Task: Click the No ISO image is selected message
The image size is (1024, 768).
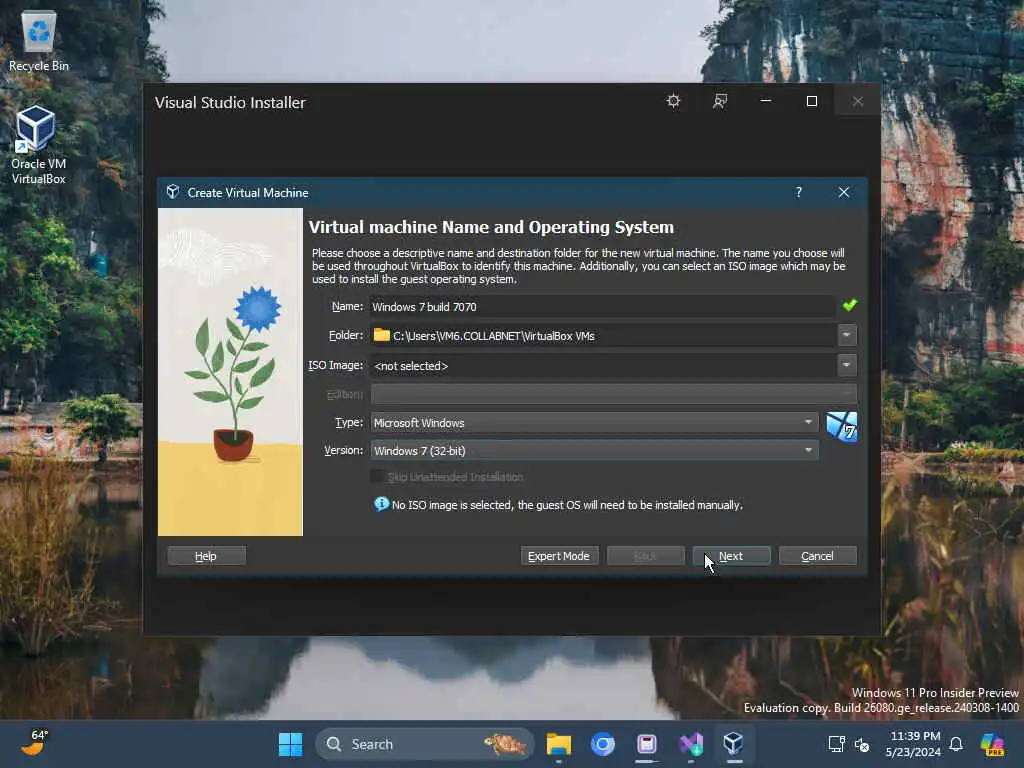Action: coord(567,505)
